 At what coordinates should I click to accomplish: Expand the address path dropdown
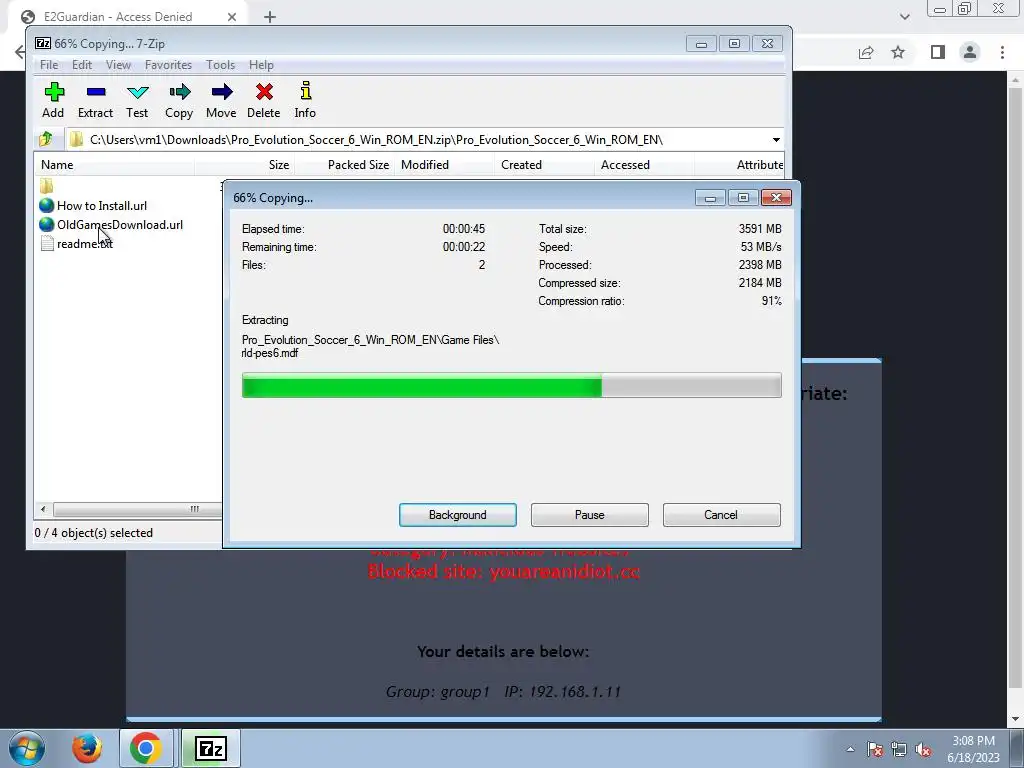(776, 140)
